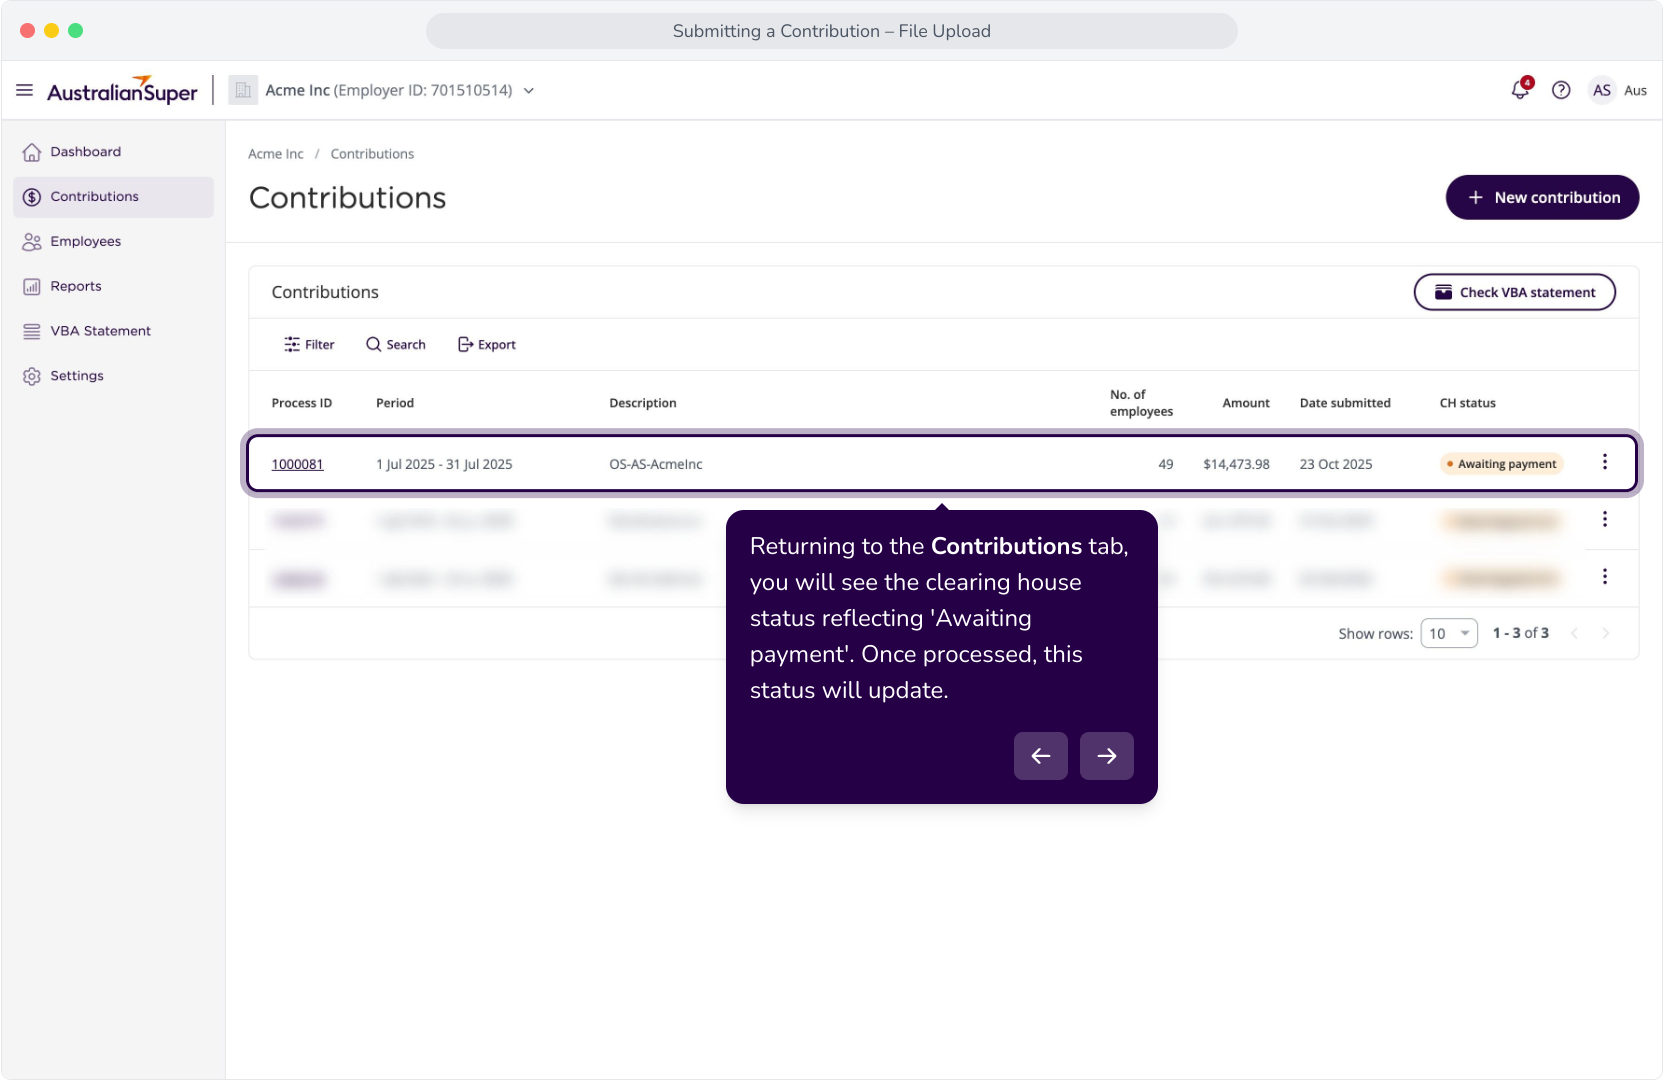Go to Dashboard in sidebar

(113, 152)
